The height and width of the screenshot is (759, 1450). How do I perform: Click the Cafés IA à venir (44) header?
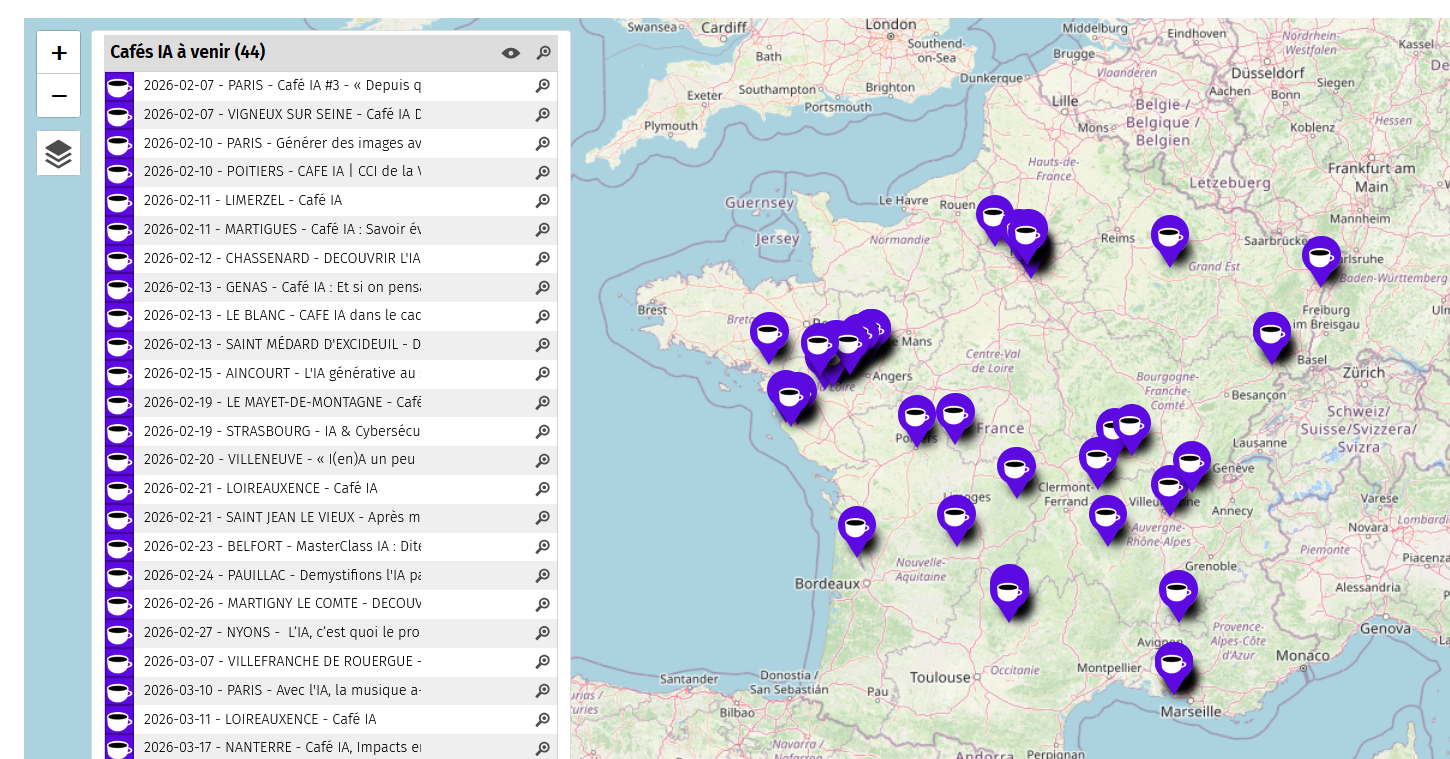click(x=188, y=52)
